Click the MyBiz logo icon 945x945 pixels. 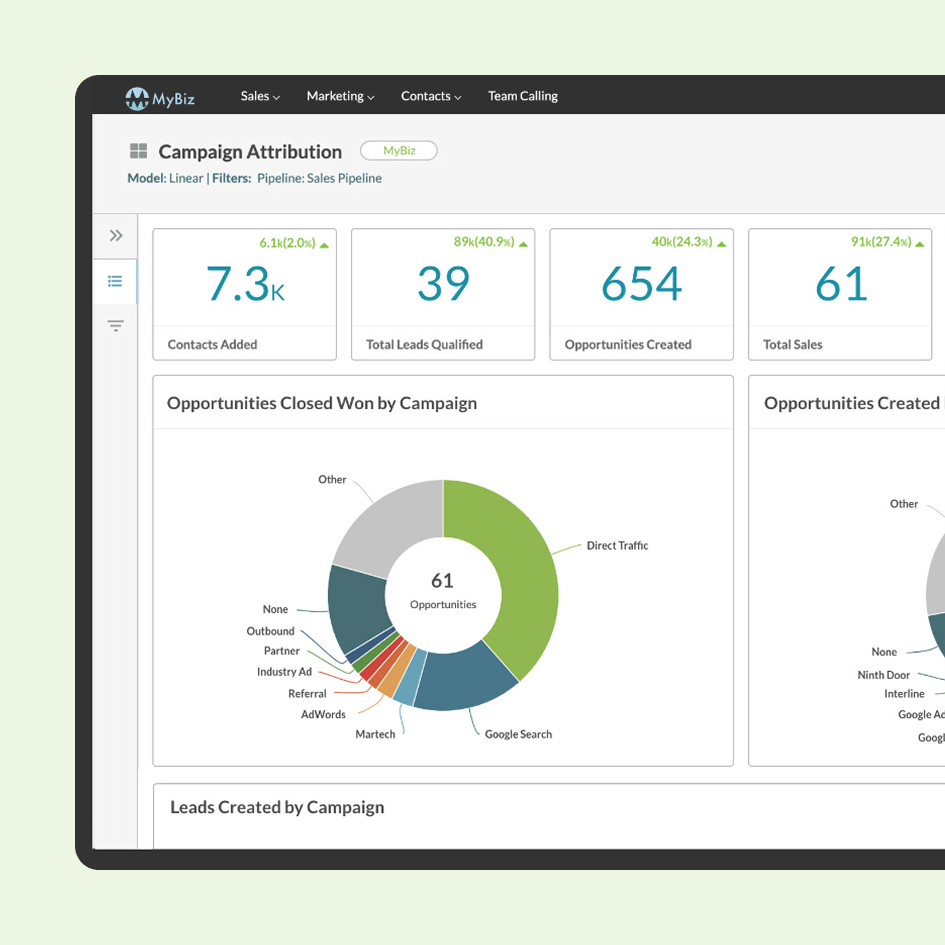click(137, 97)
